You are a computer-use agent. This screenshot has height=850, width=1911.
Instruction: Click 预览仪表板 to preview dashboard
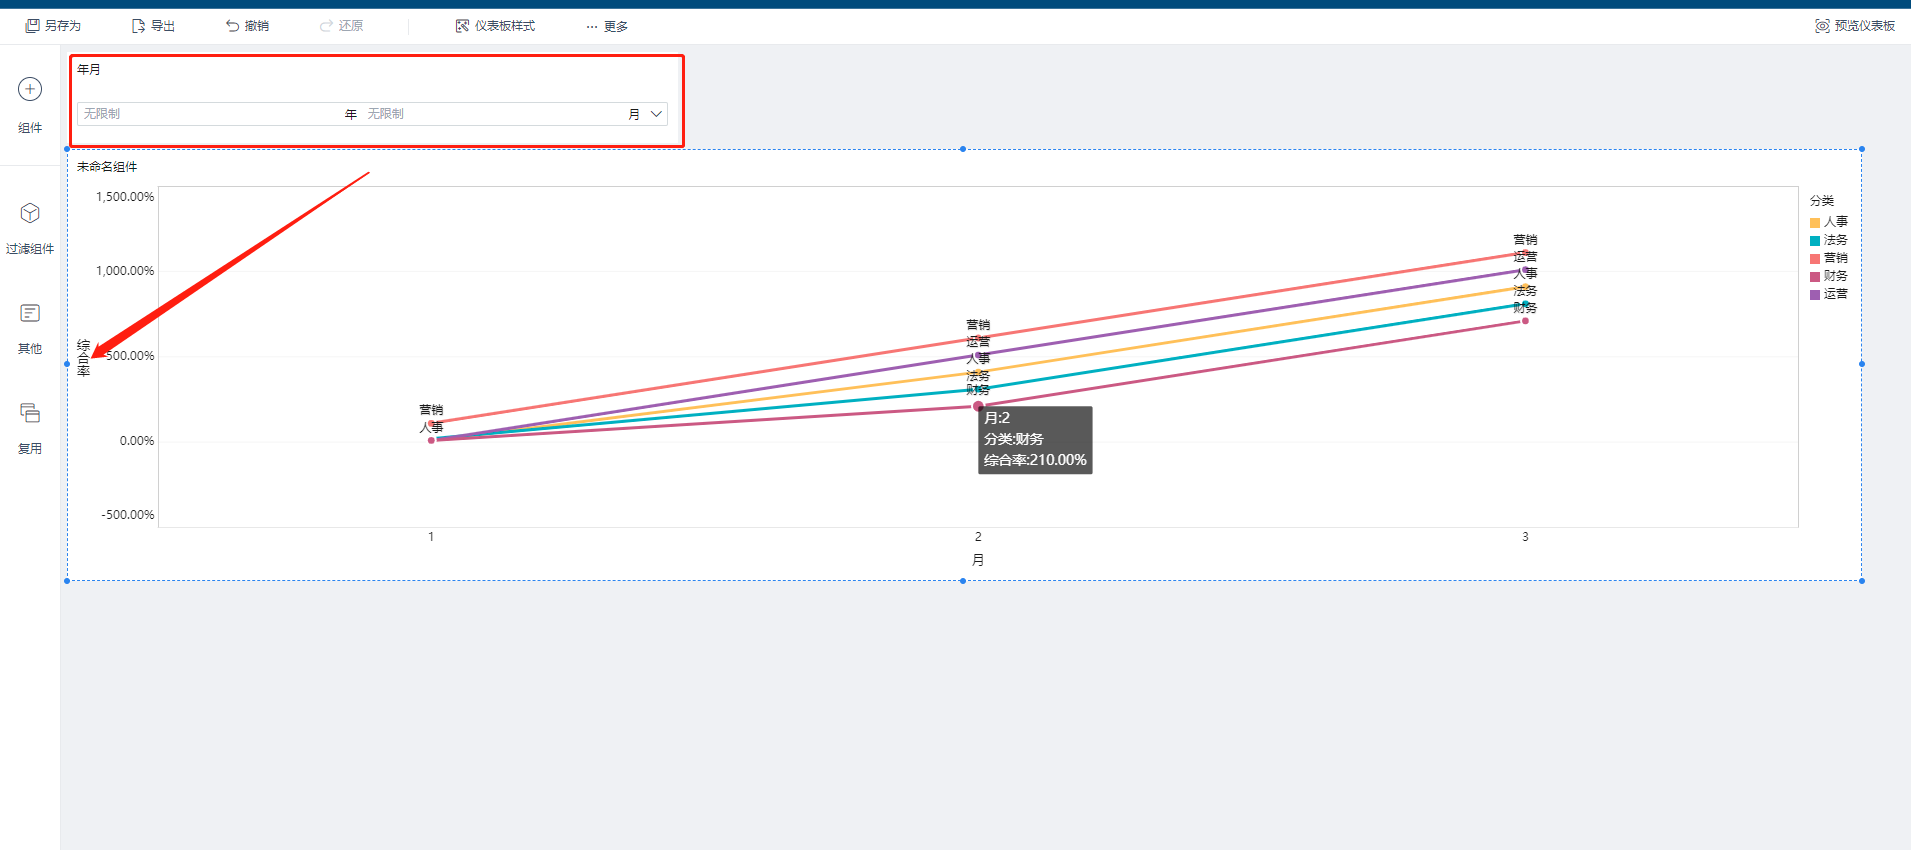click(x=1855, y=26)
